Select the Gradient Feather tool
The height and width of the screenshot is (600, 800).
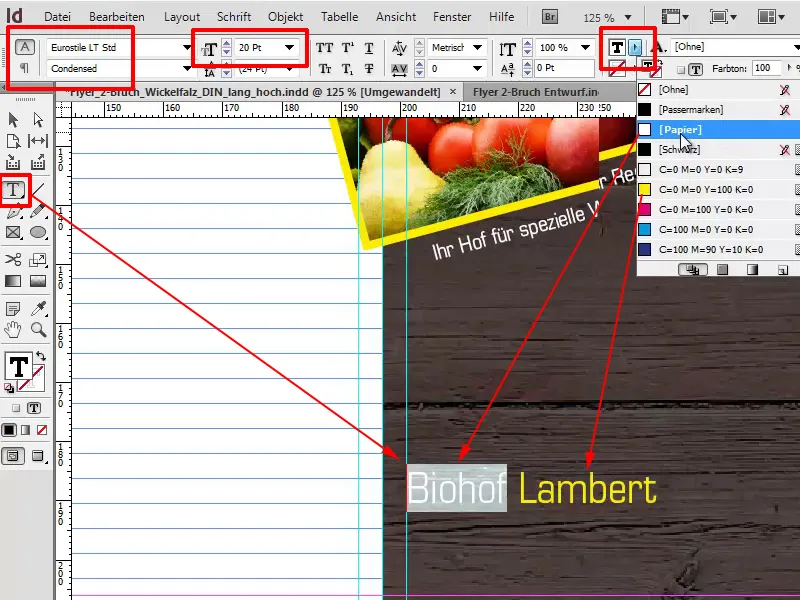coord(38,281)
